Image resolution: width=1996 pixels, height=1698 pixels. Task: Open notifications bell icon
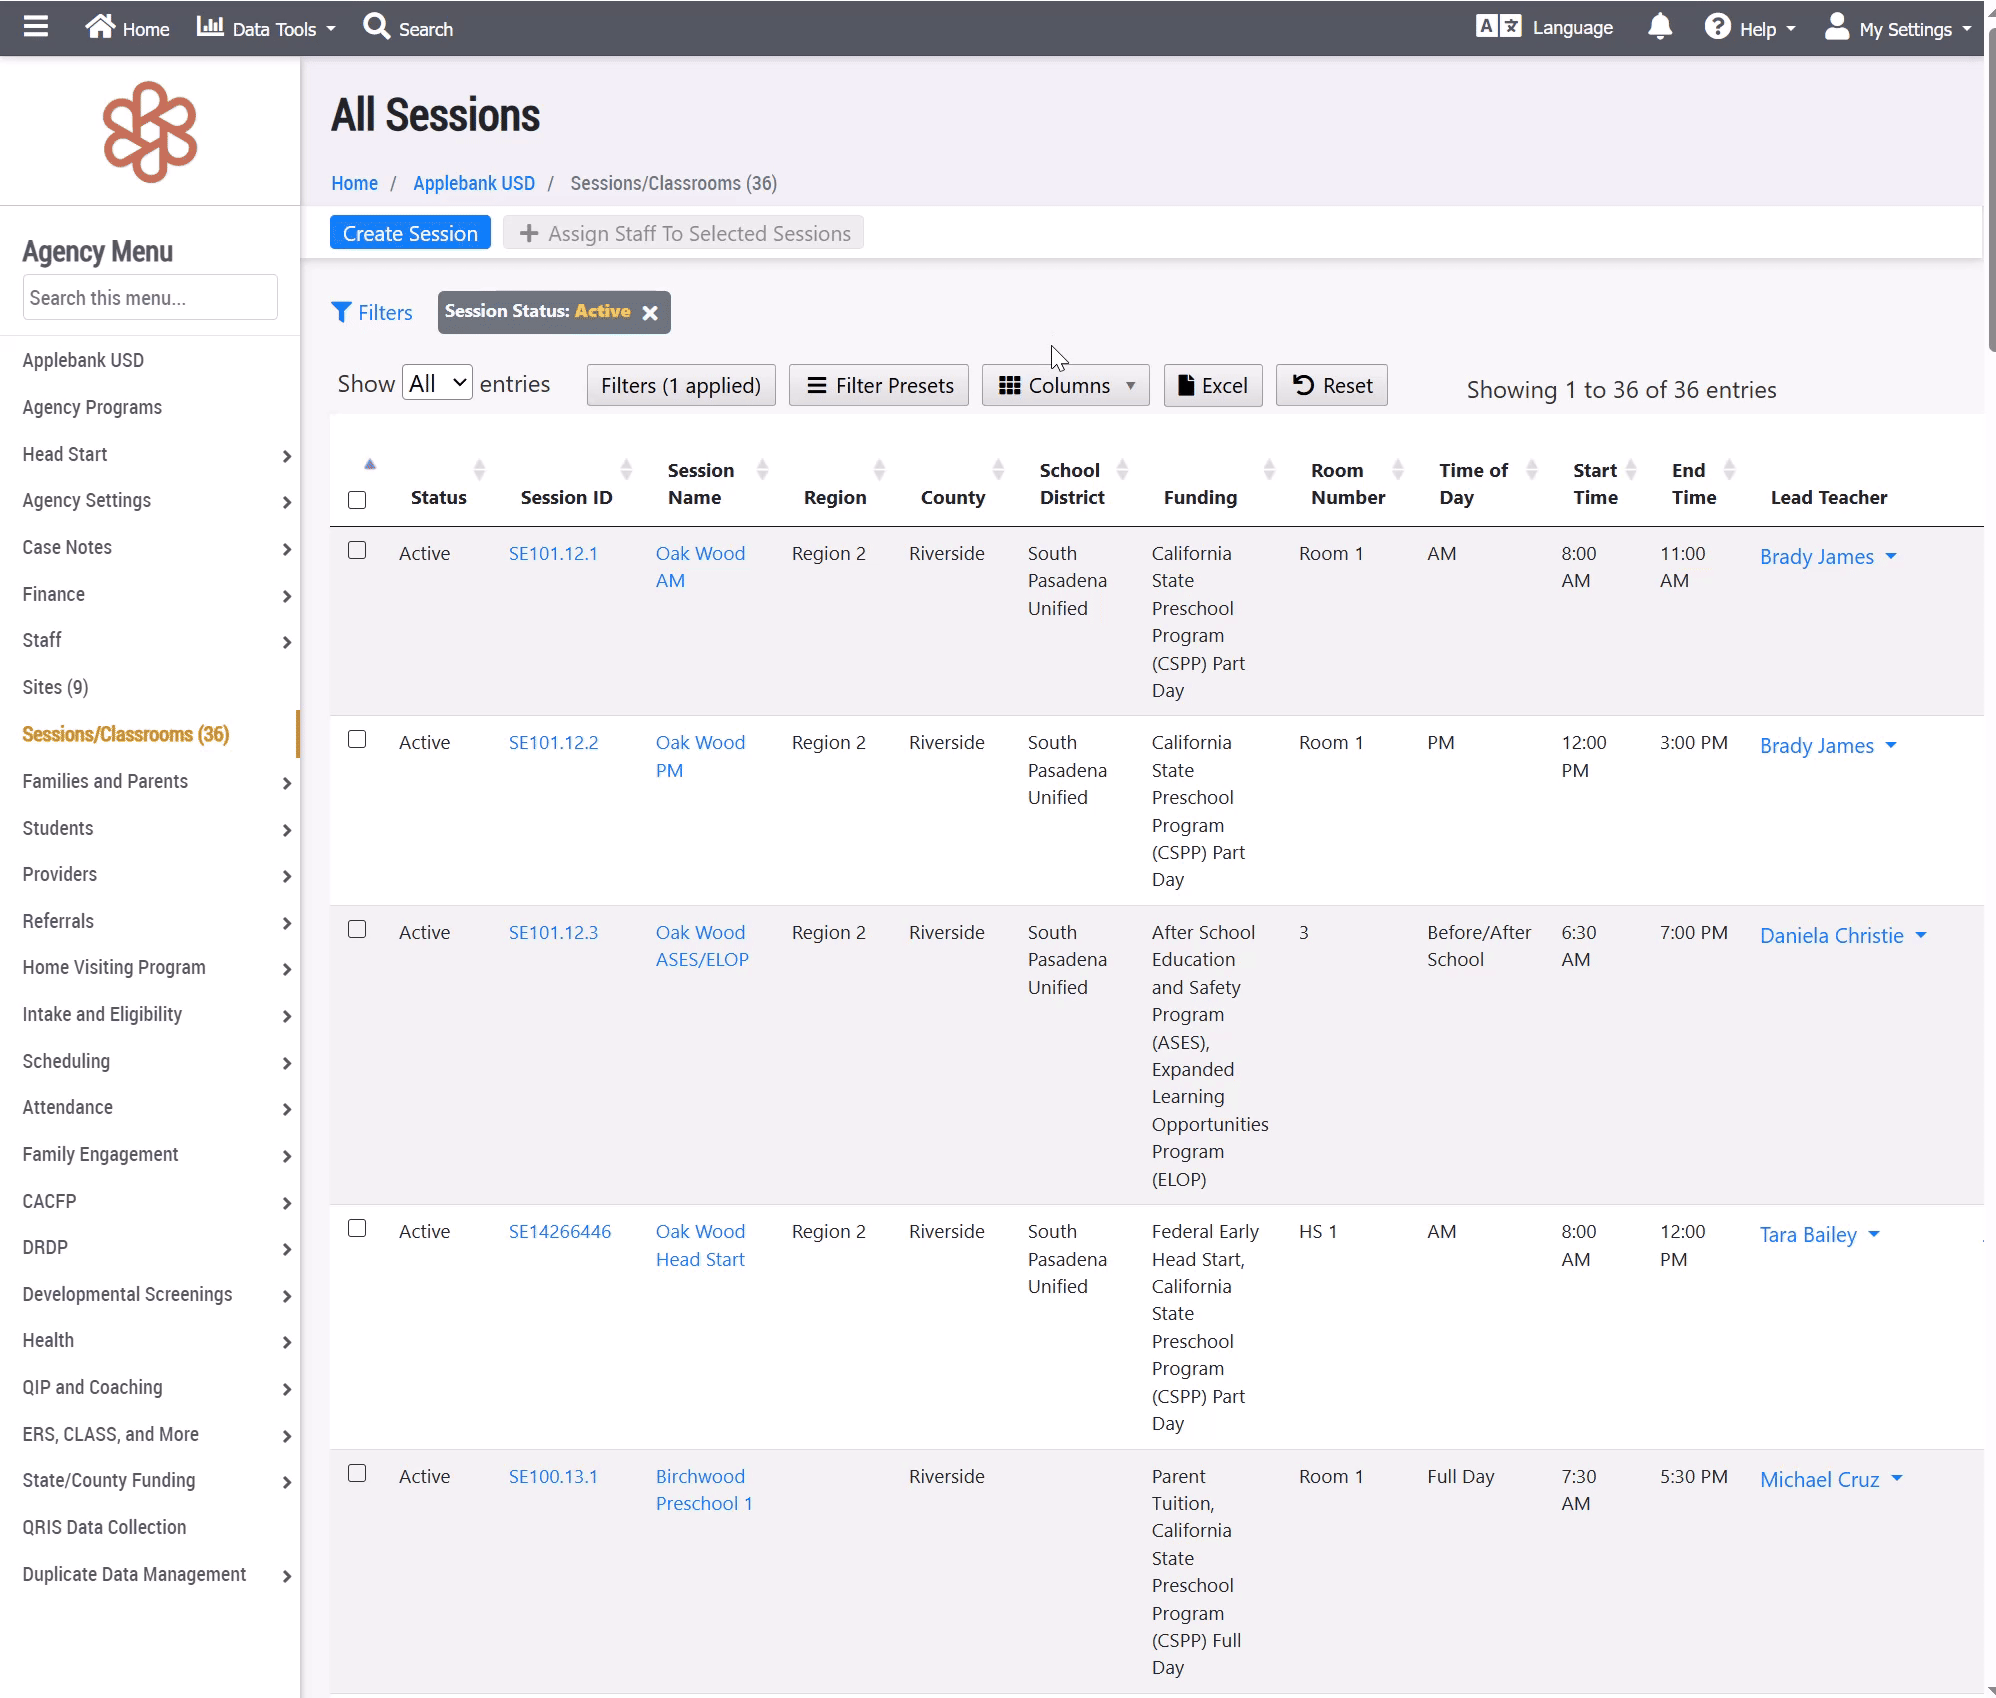point(1660,27)
